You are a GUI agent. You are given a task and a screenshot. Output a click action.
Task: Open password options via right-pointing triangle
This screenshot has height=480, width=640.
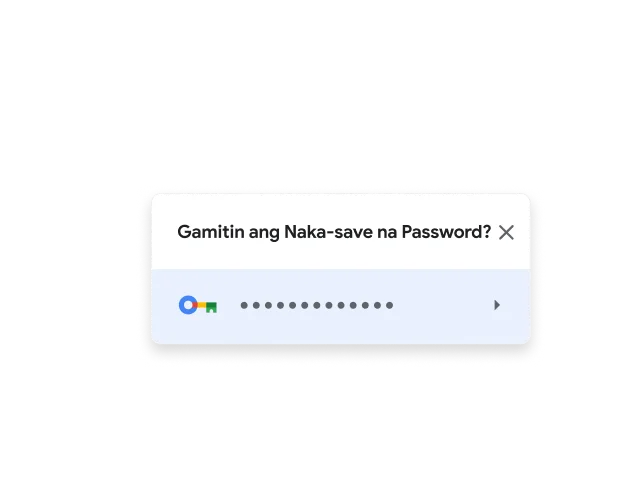(x=496, y=305)
